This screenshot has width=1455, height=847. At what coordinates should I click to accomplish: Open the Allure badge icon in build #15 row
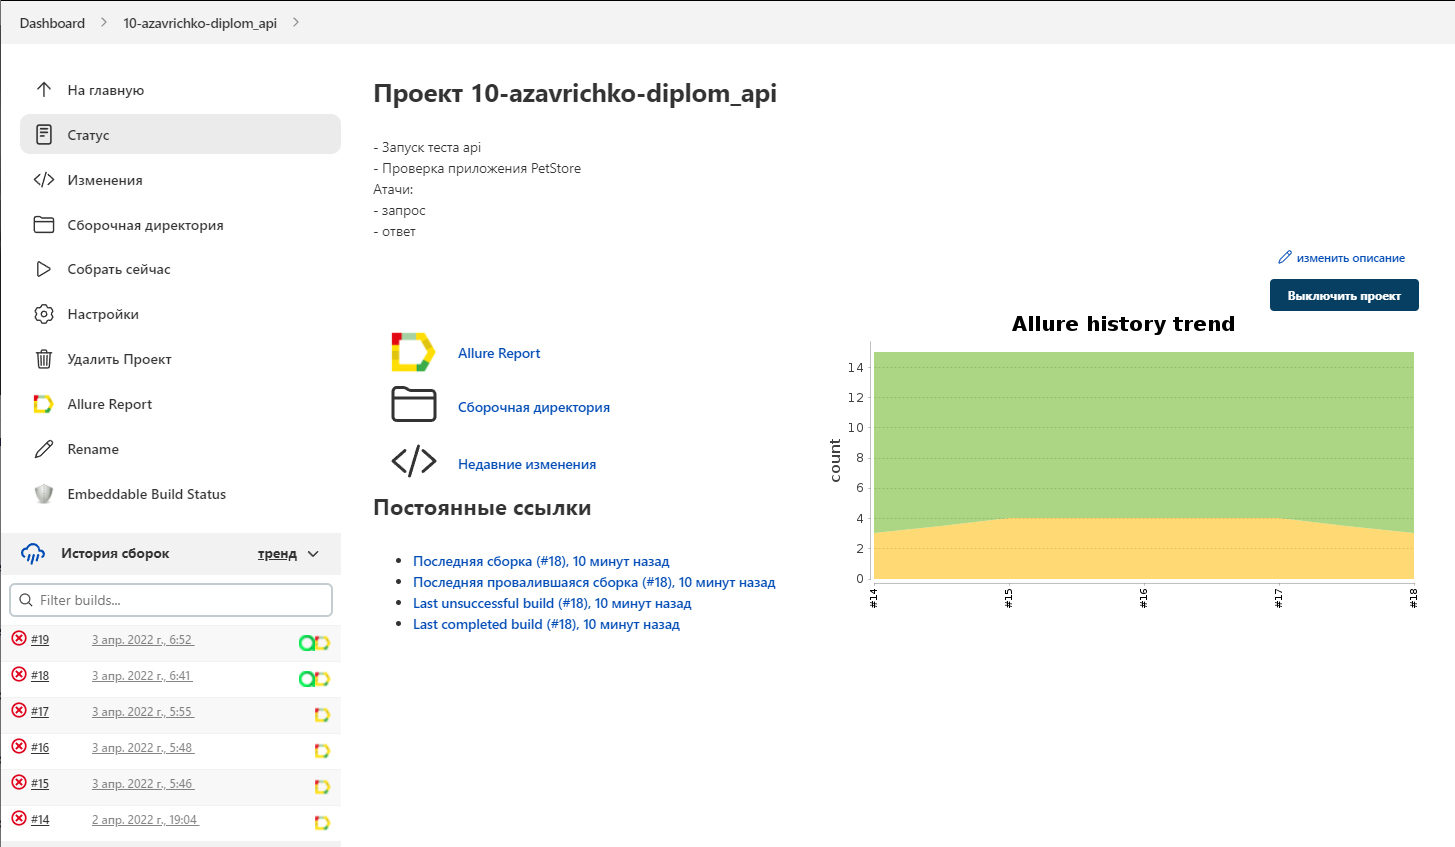[x=322, y=787]
